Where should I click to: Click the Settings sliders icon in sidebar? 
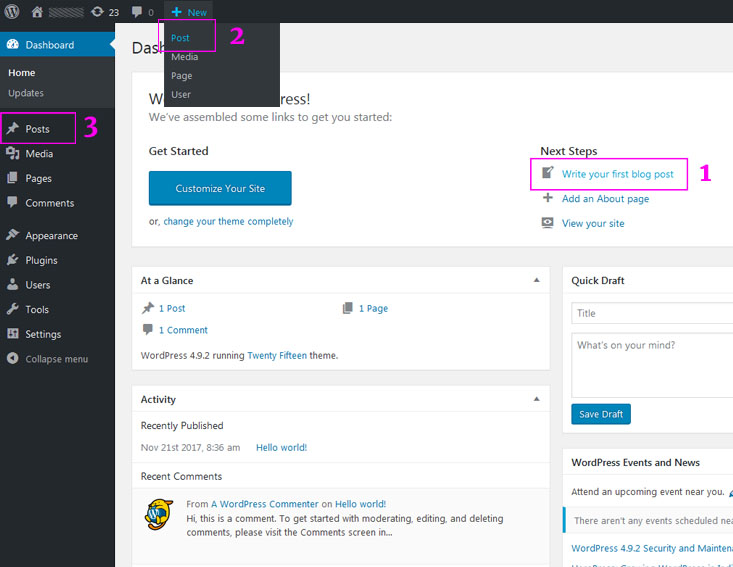tap(13, 333)
